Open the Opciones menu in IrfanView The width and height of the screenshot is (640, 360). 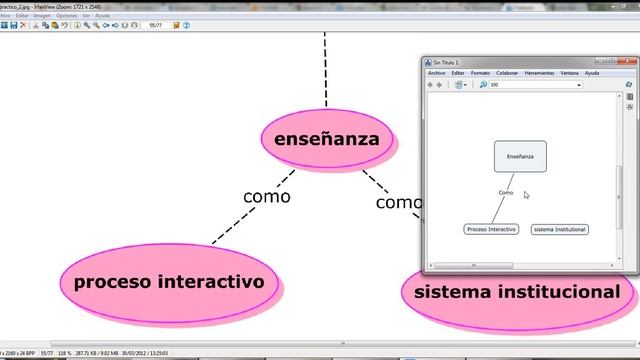point(67,16)
